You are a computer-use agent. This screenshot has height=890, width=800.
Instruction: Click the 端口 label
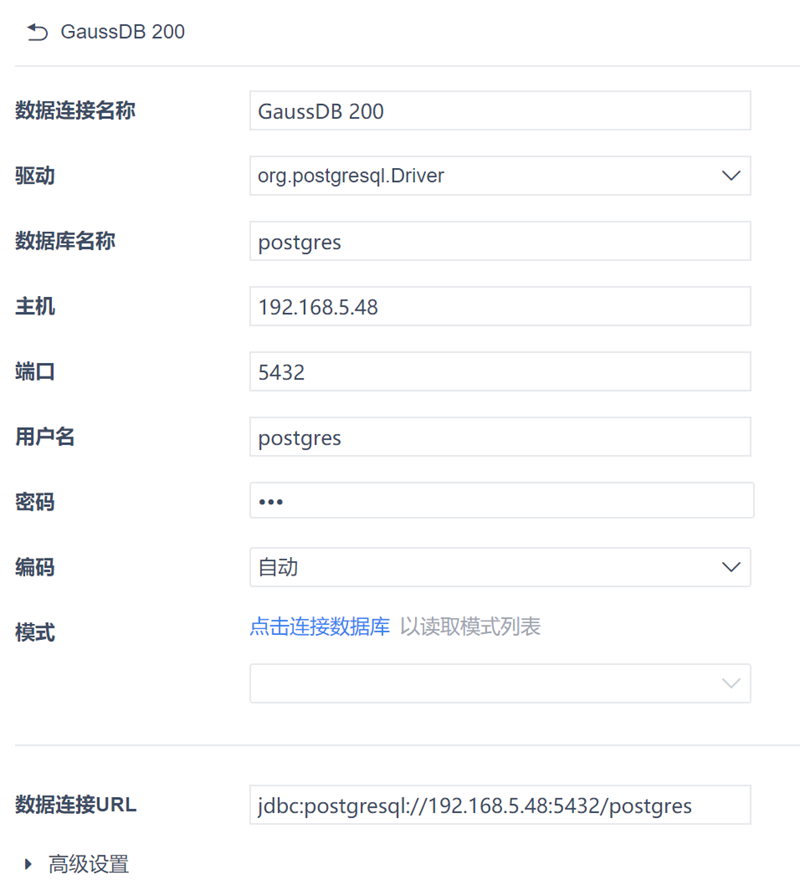click(x=35, y=371)
